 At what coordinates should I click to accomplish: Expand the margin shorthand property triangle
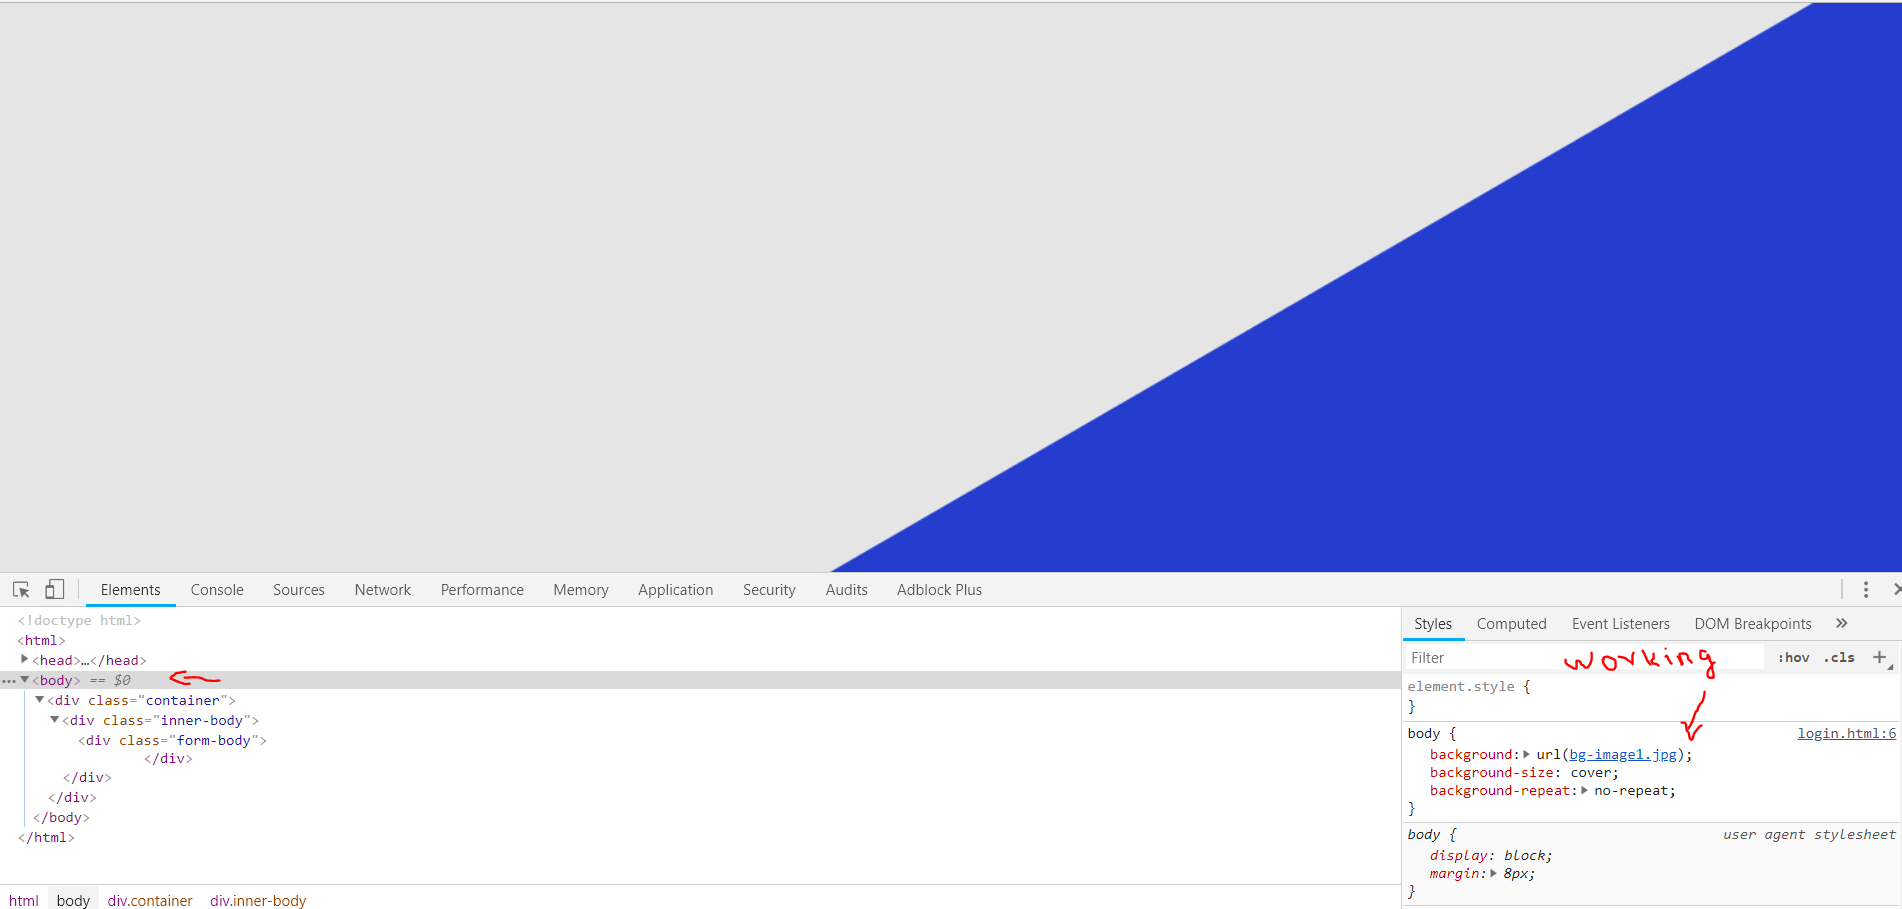[1493, 873]
